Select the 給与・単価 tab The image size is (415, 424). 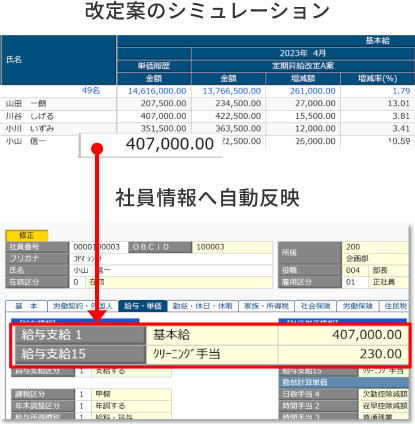pyautogui.click(x=143, y=306)
